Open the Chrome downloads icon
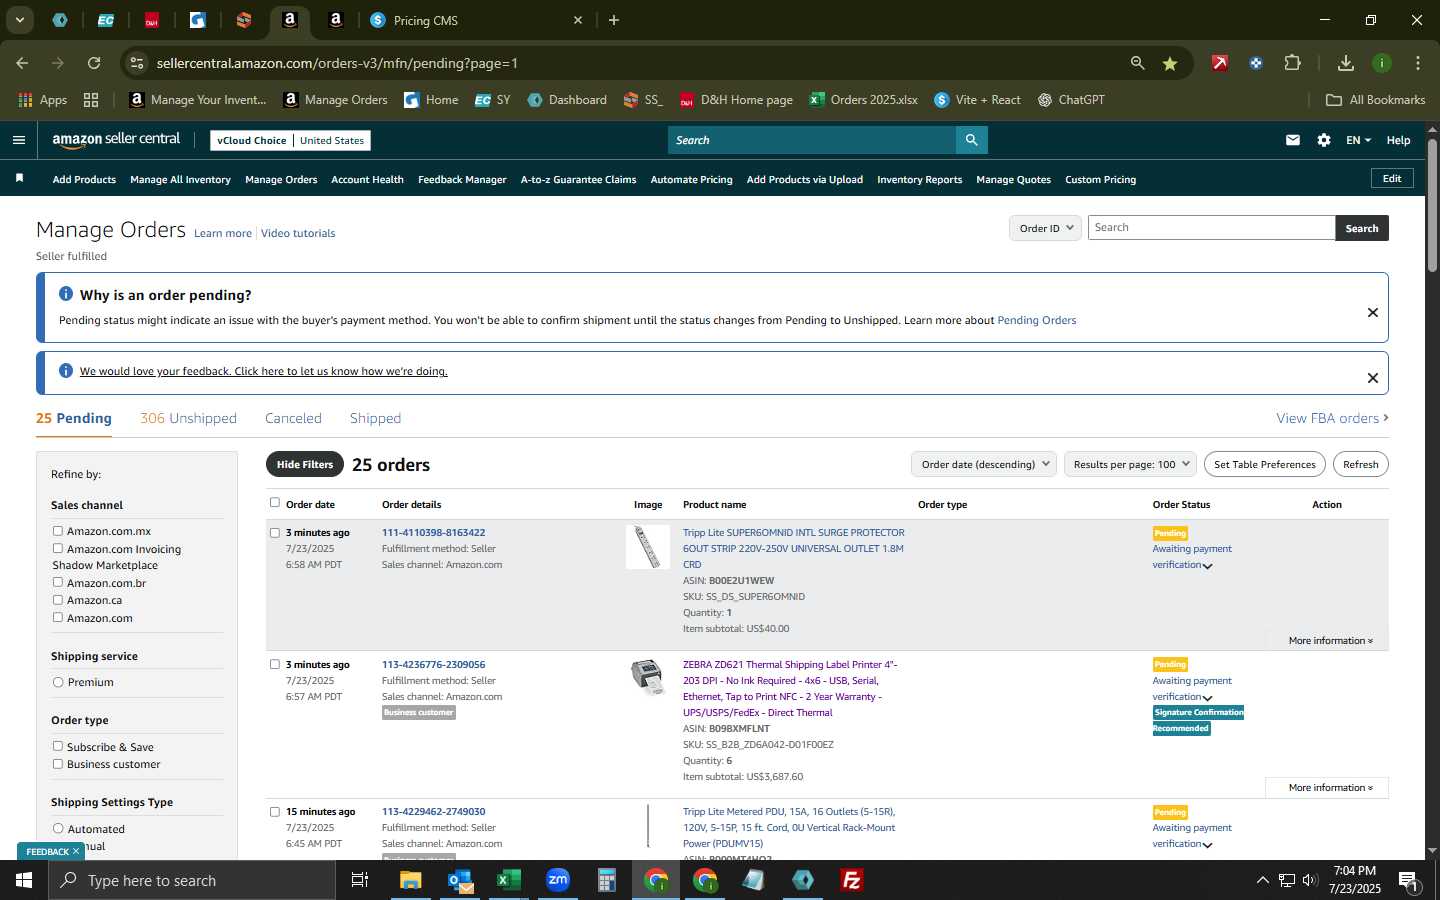The width and height of the screenshot is (1440, 900). coord(1346,63)
